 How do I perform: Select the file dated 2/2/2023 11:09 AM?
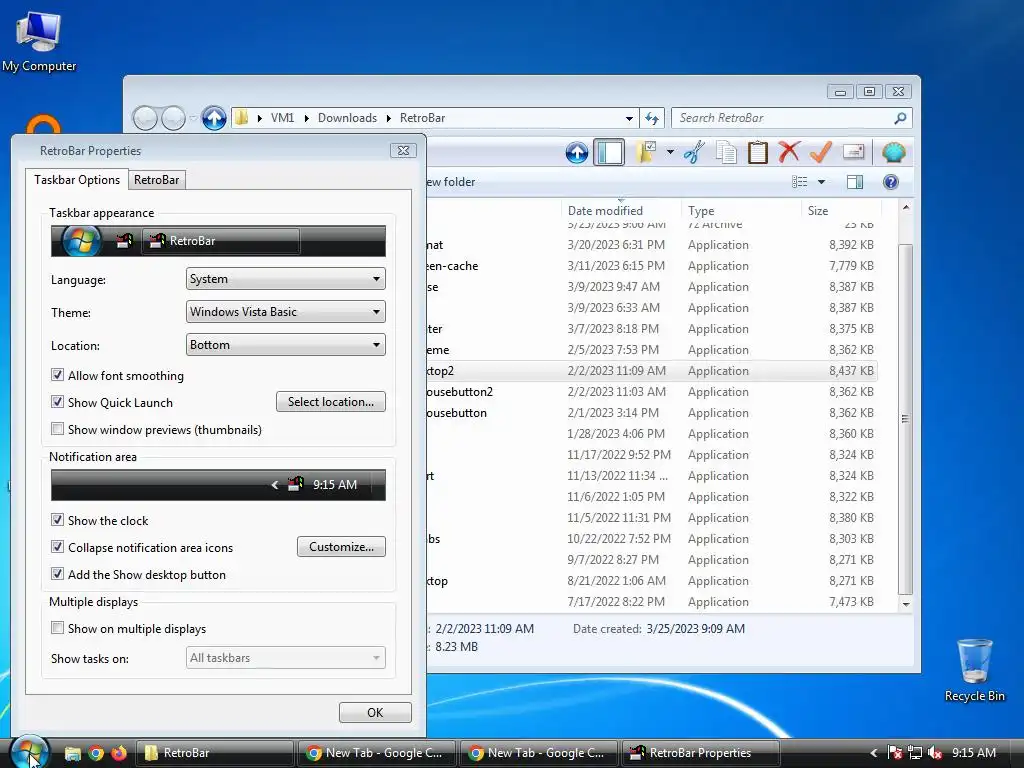[652, 371]
